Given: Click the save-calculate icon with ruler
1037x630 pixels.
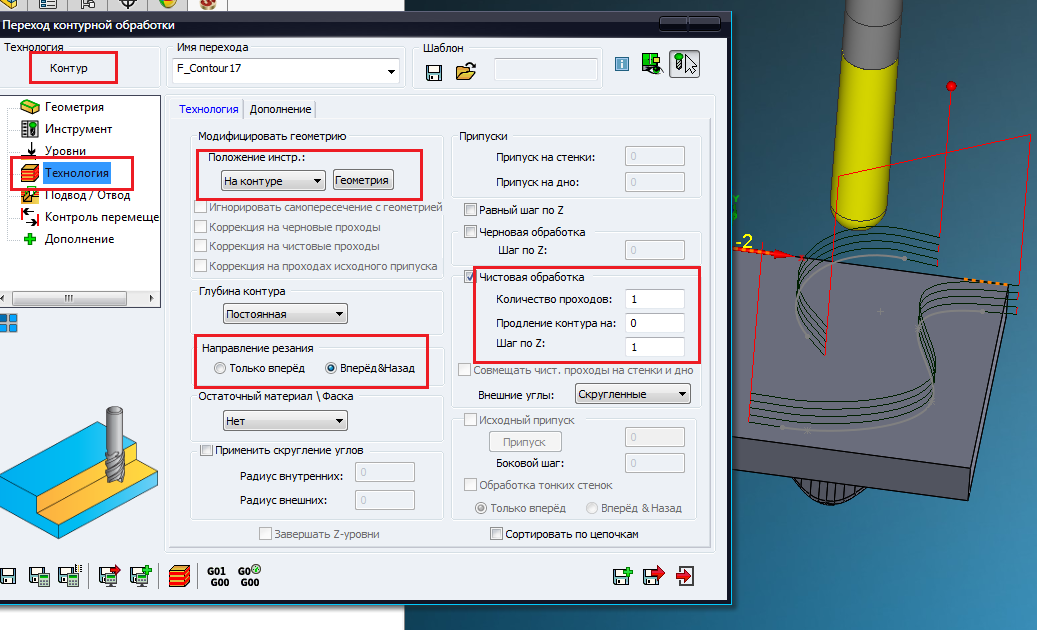Looking at the screenshot, I should [70, 576].
